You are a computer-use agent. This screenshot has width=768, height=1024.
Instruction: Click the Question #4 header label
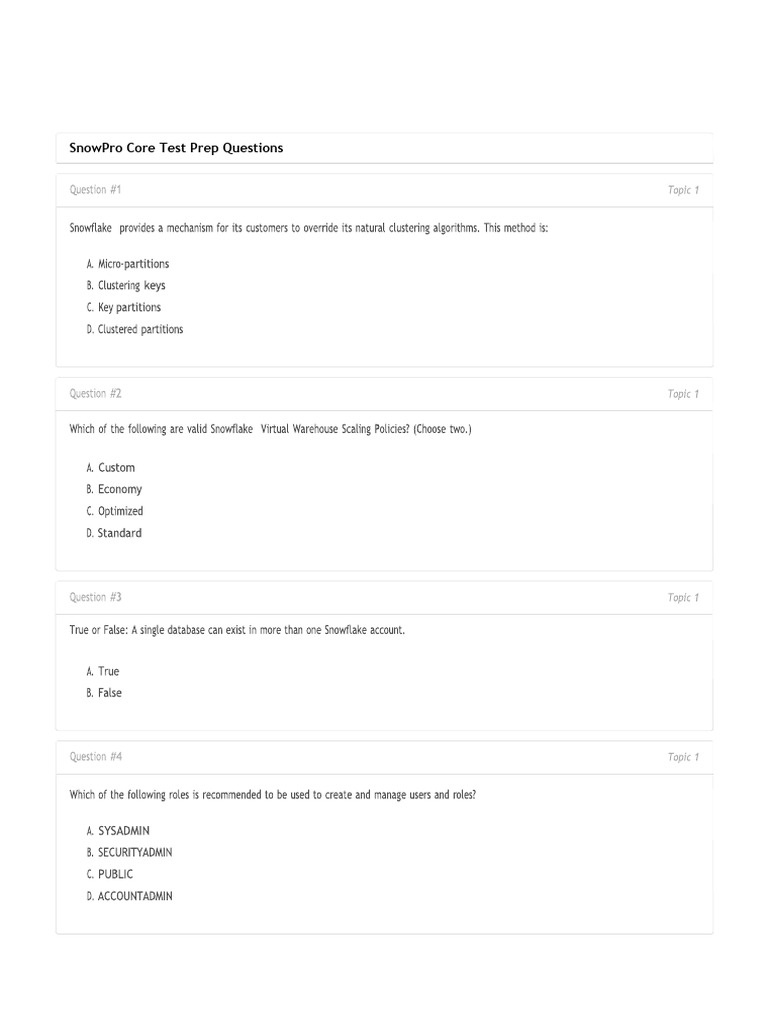[x=95, y=757]
